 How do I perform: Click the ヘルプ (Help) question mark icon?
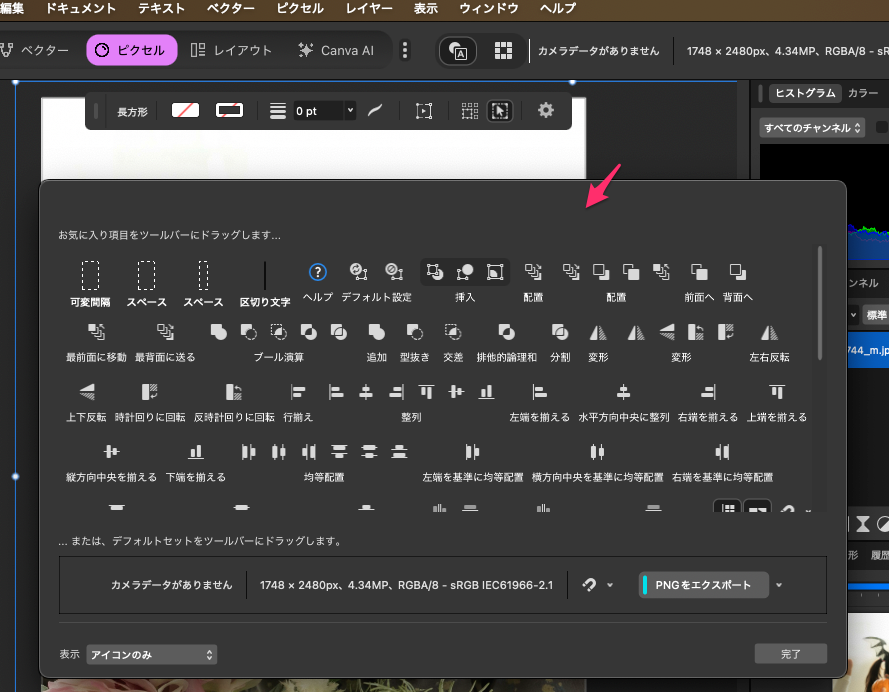(317, 272)
